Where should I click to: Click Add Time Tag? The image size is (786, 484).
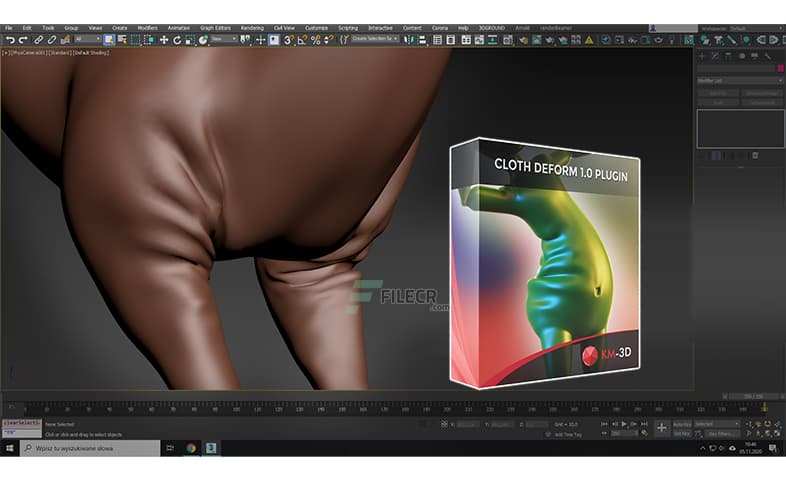coord(567,435)
